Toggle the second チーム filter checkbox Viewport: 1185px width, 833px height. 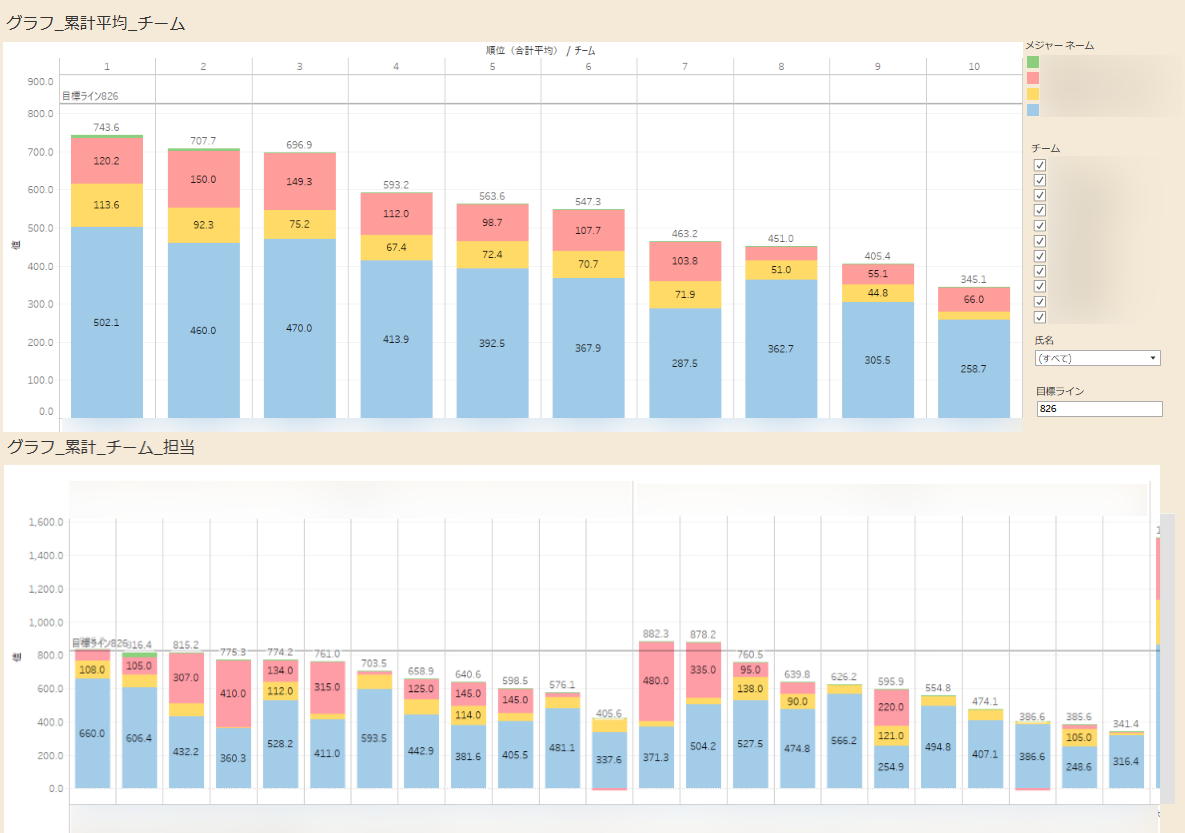[x=1040, y=180]
